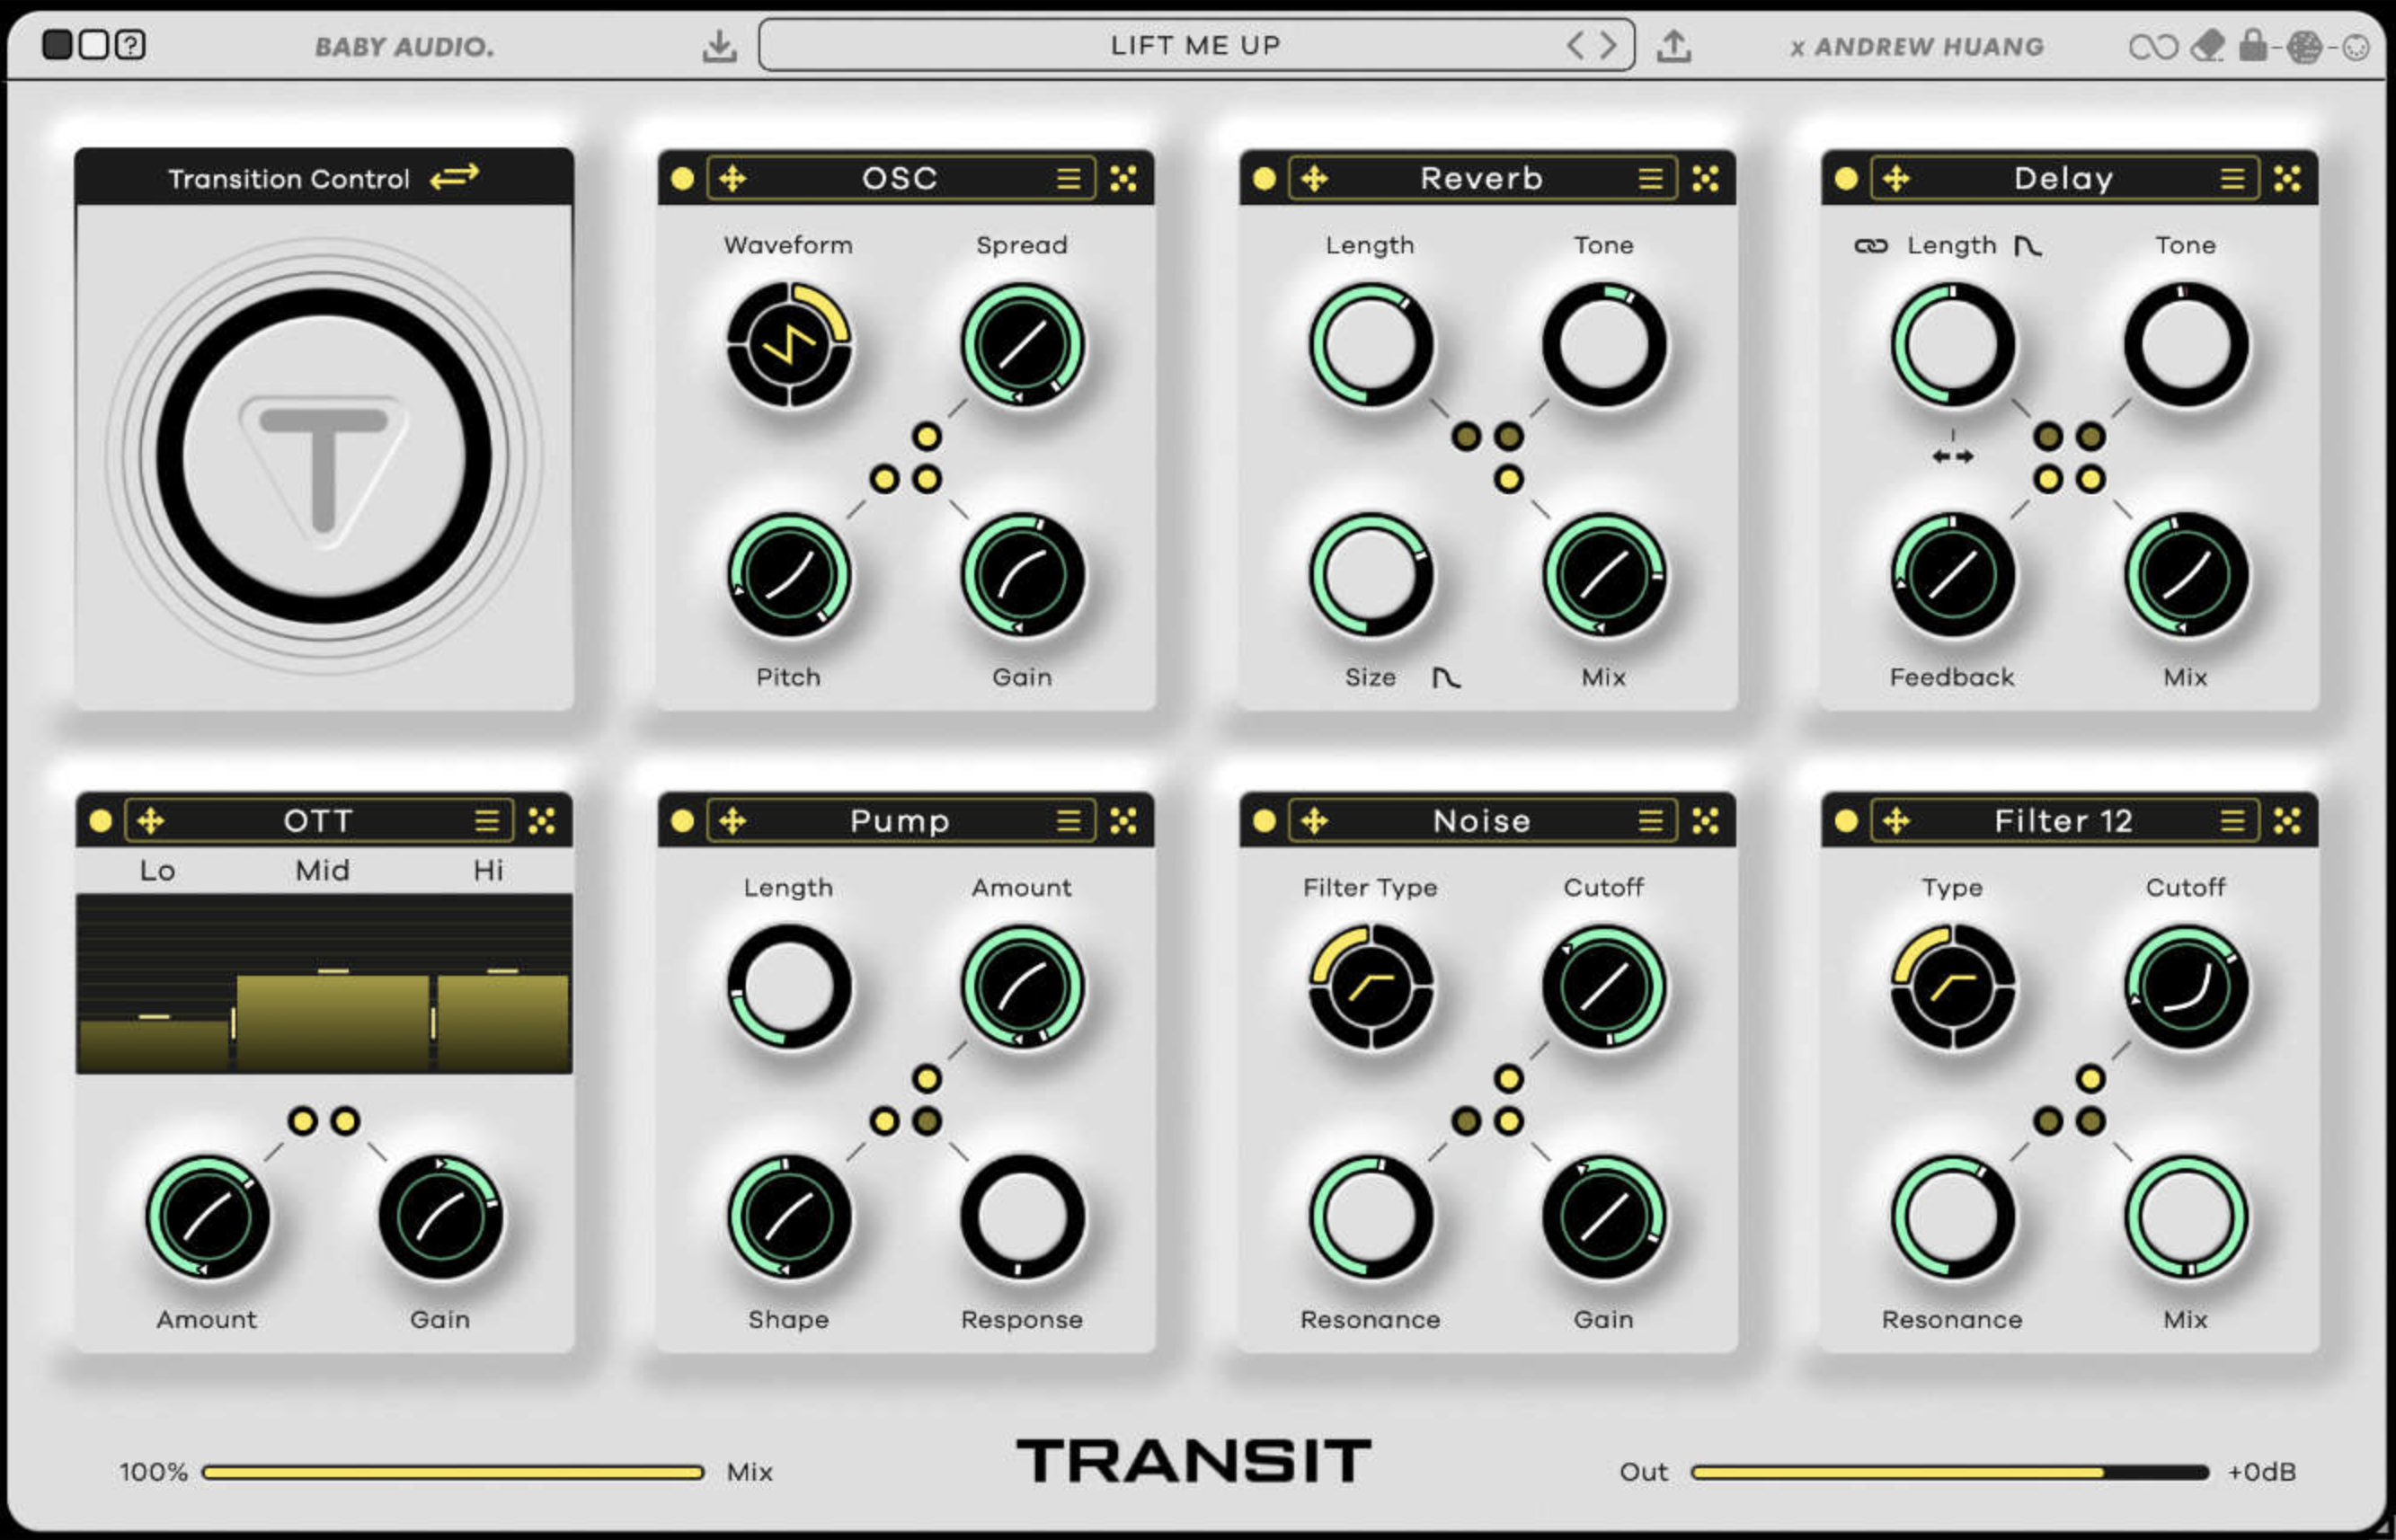The image size is (2396, 1540).
Task: Open the Noise module type menu
Action: 1650,821
